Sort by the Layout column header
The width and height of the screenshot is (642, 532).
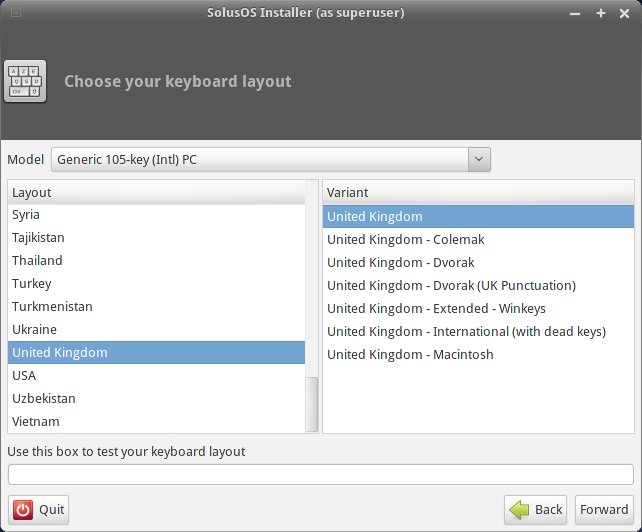coord(156,192)
